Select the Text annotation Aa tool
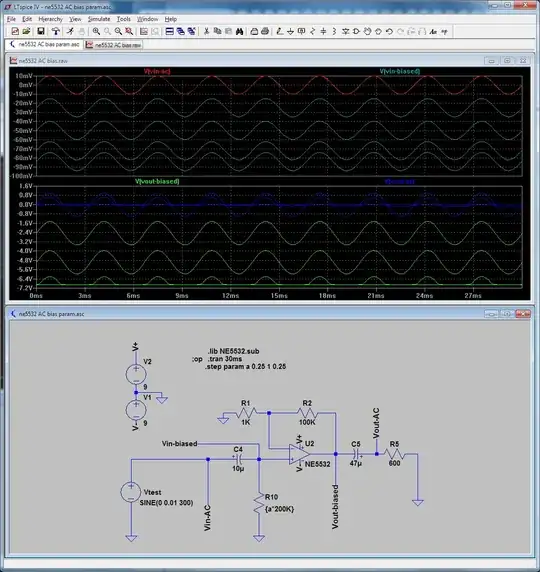 coord(433,31)
